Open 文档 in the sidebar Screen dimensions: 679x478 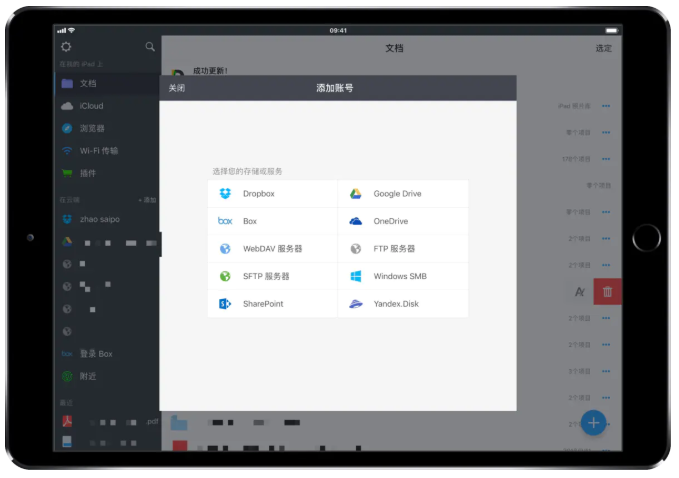tap(88, 83)
